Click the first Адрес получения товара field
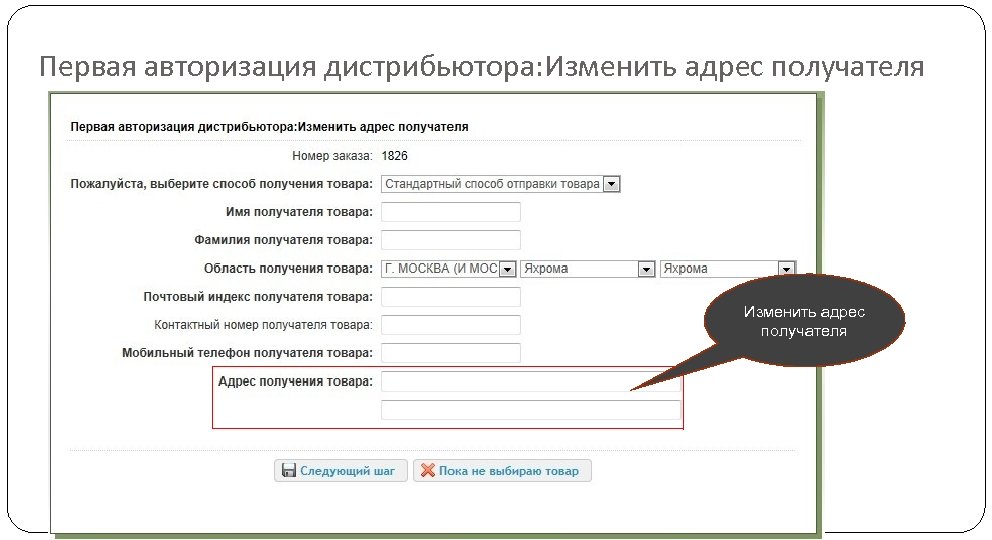 click(x=531, y=381)
